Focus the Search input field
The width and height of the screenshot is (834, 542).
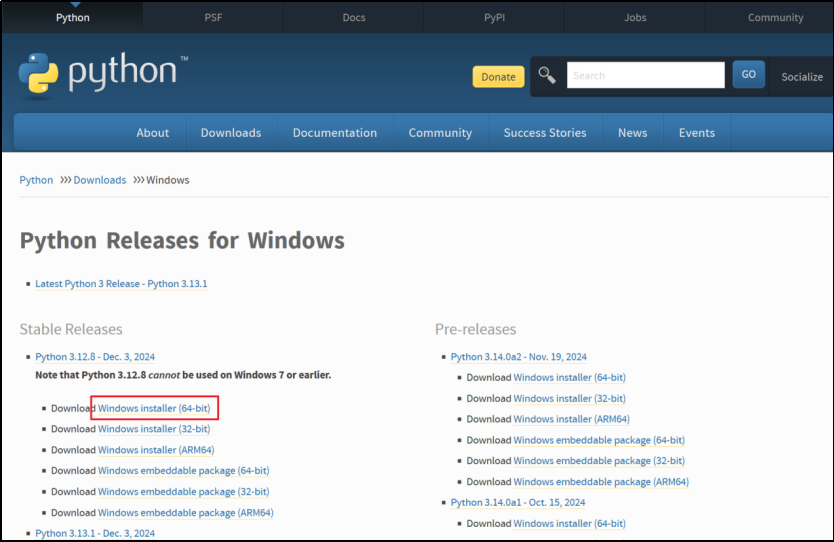(x=645, y=75)
